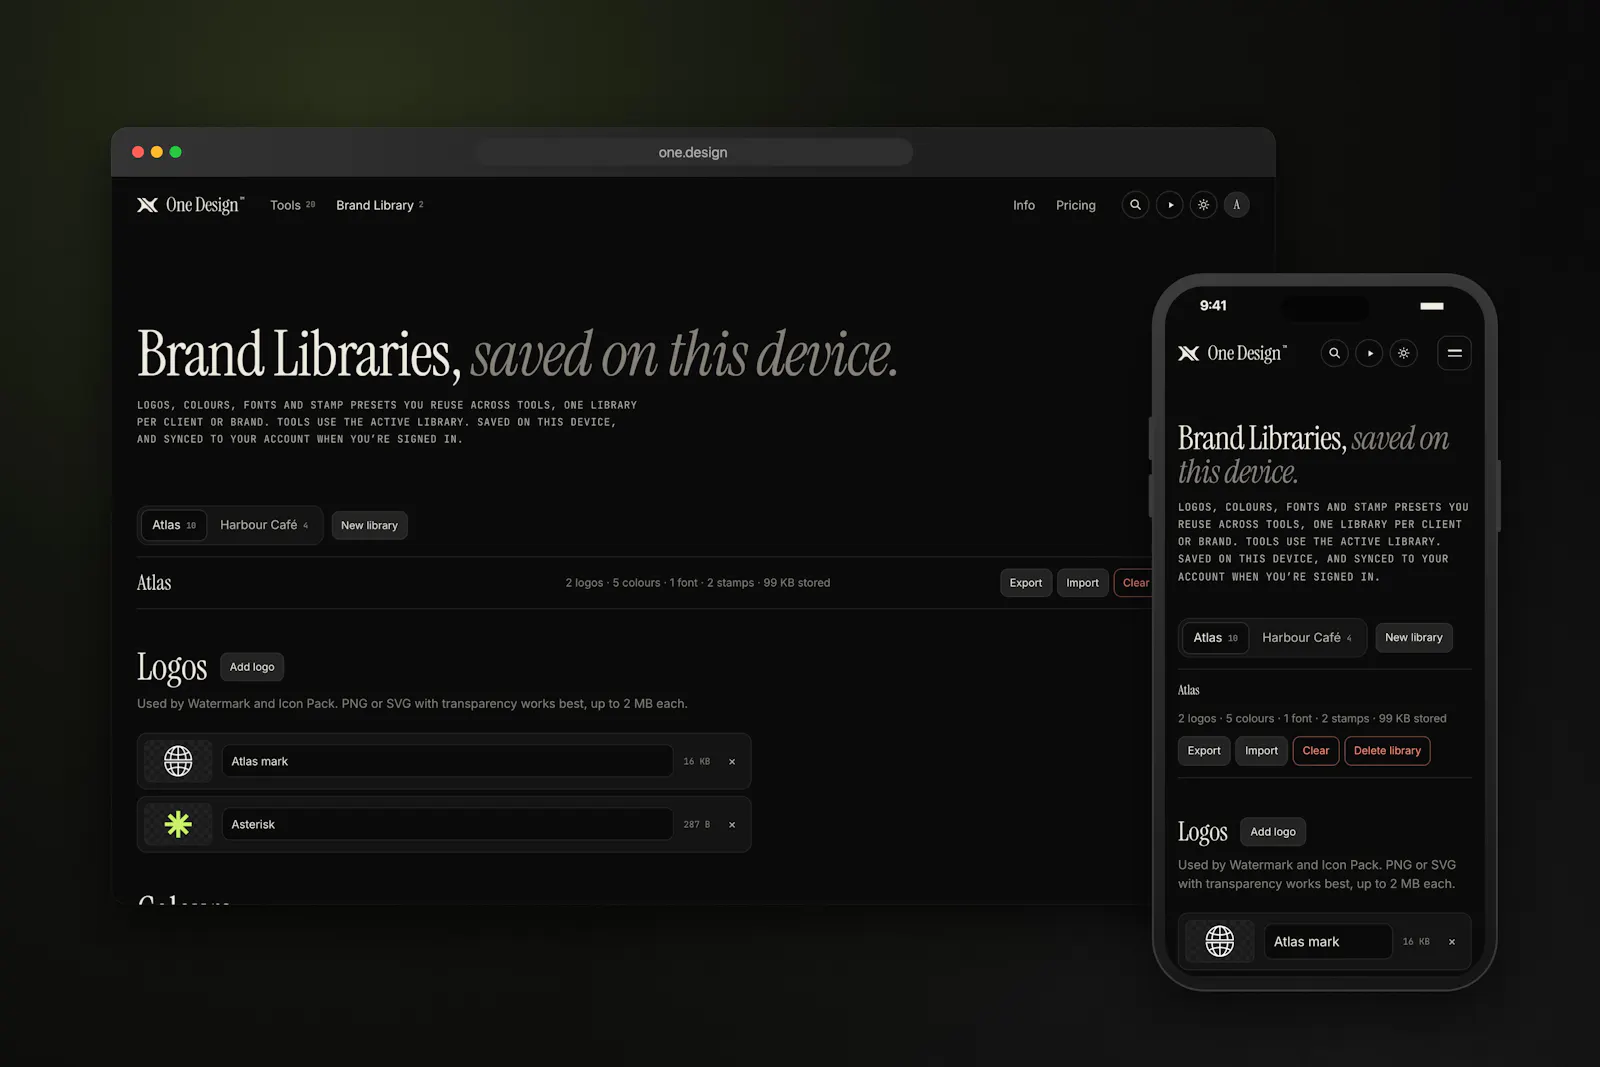Open search on the phone header
This screenshot has height=1067, width=1600.
coord(1334,353)
